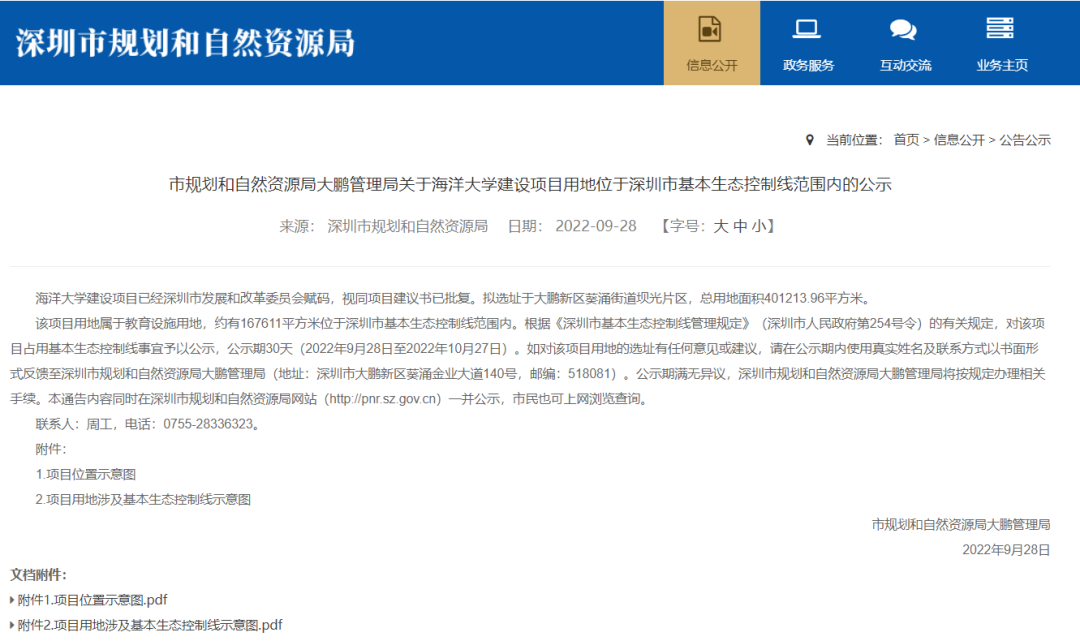Set font size to 中
Screen dimensions: 1080x641
coord(740,226)
